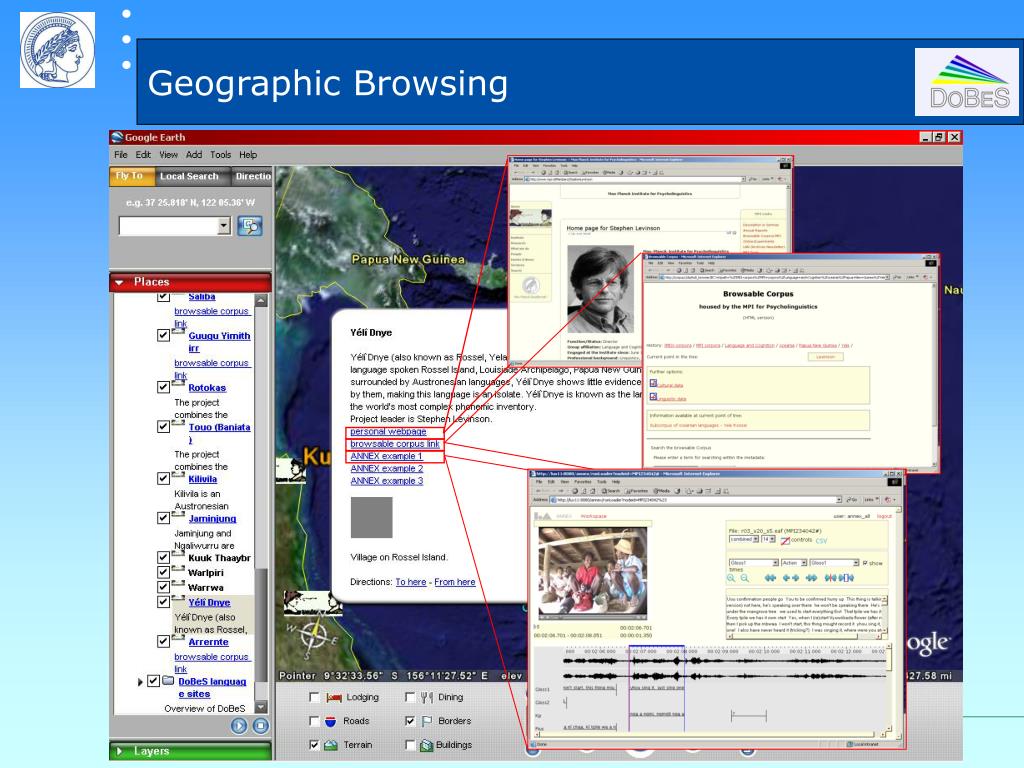Select the Jaminjung place link
Screen dimensions: 1024x768
pos(212,519)
